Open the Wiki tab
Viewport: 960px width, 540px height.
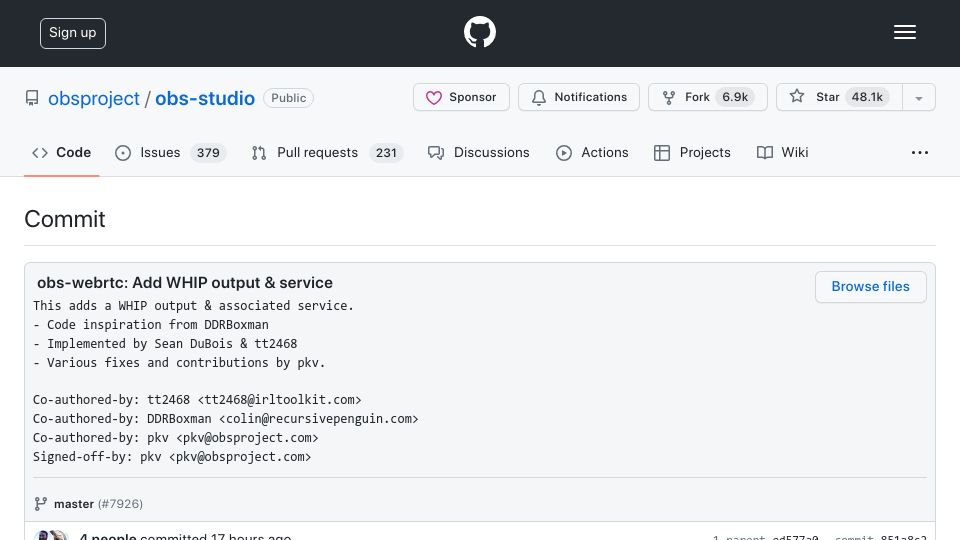[782, 152]
